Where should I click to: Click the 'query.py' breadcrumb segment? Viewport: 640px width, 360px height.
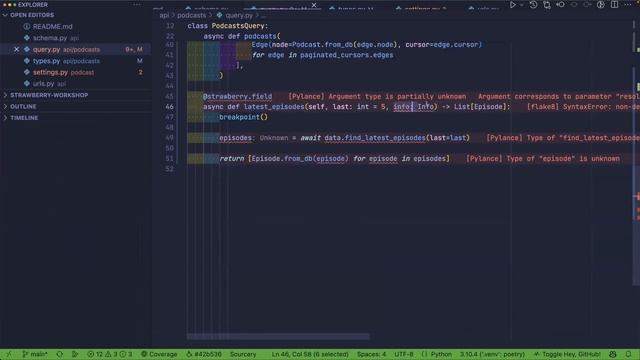(x=239, y=16)
